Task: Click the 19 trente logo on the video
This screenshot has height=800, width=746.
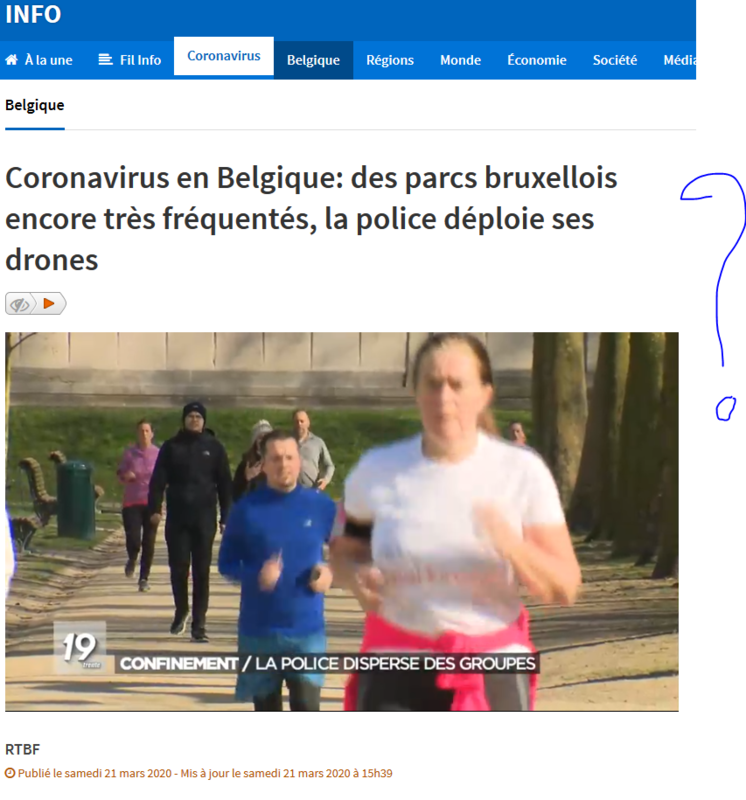Action: coord(80,646)
